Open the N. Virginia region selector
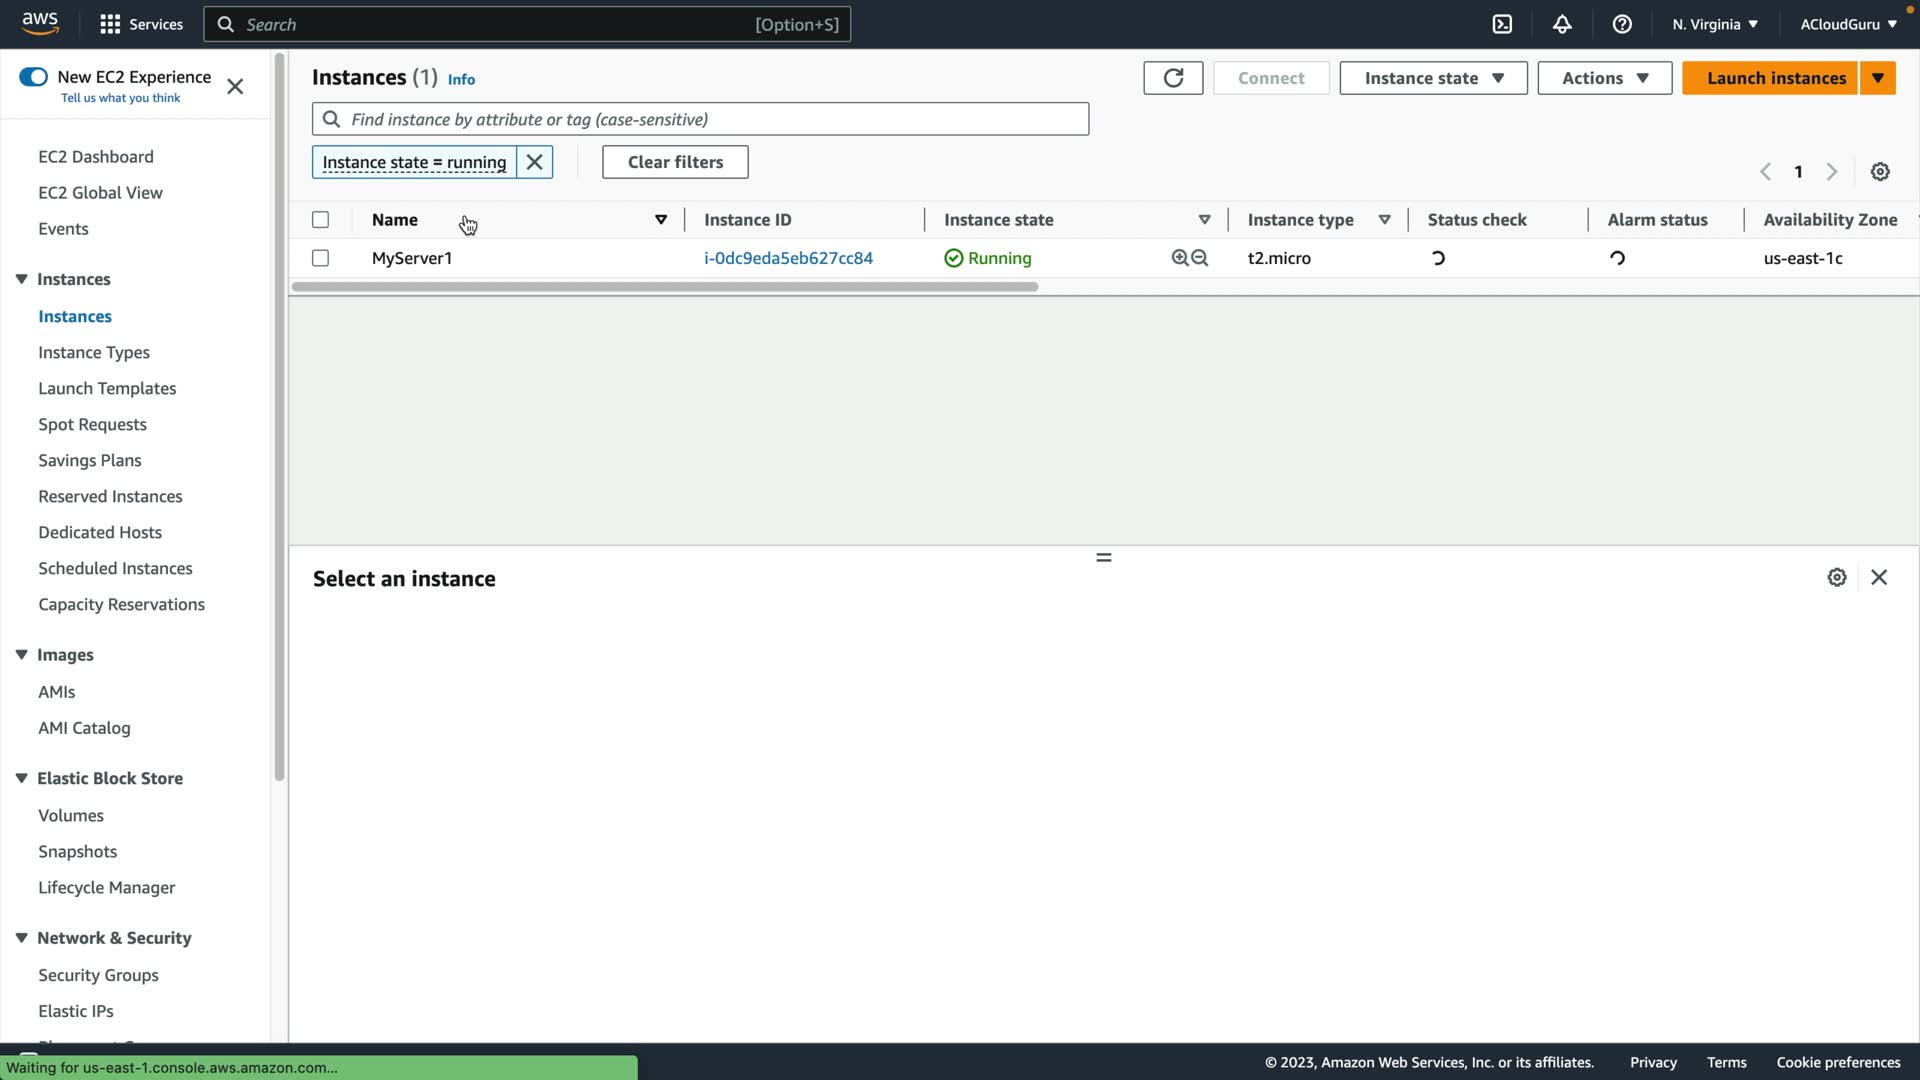 1714,24
